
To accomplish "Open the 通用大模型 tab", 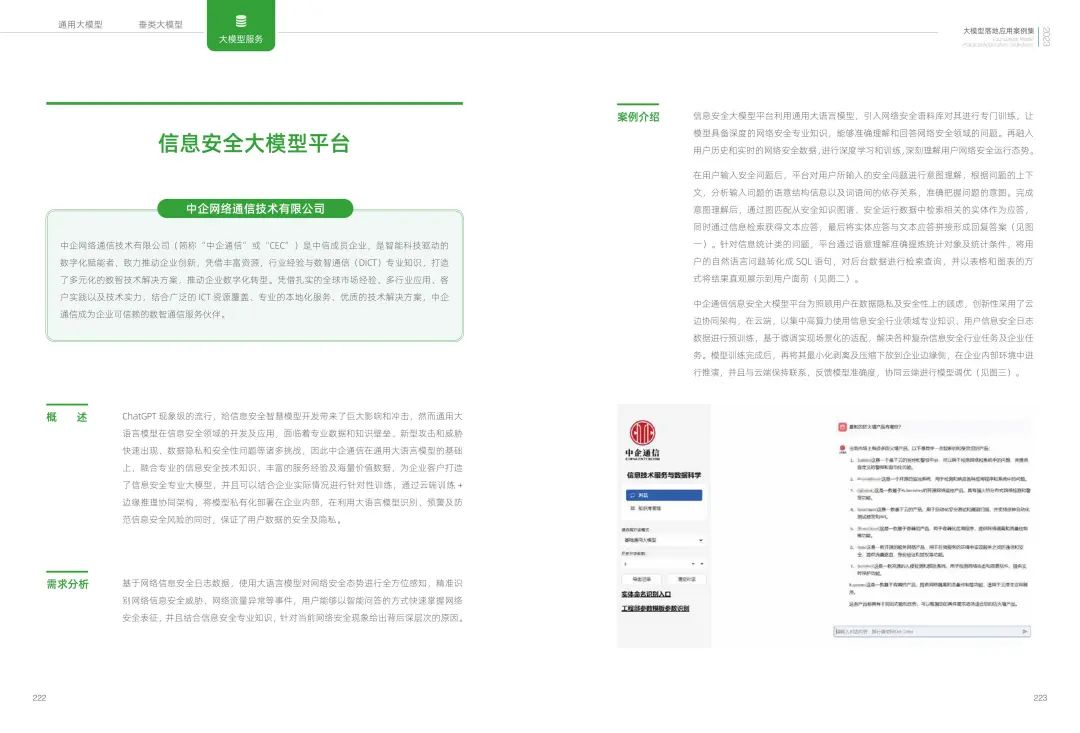I will click(x=80, y=25).
